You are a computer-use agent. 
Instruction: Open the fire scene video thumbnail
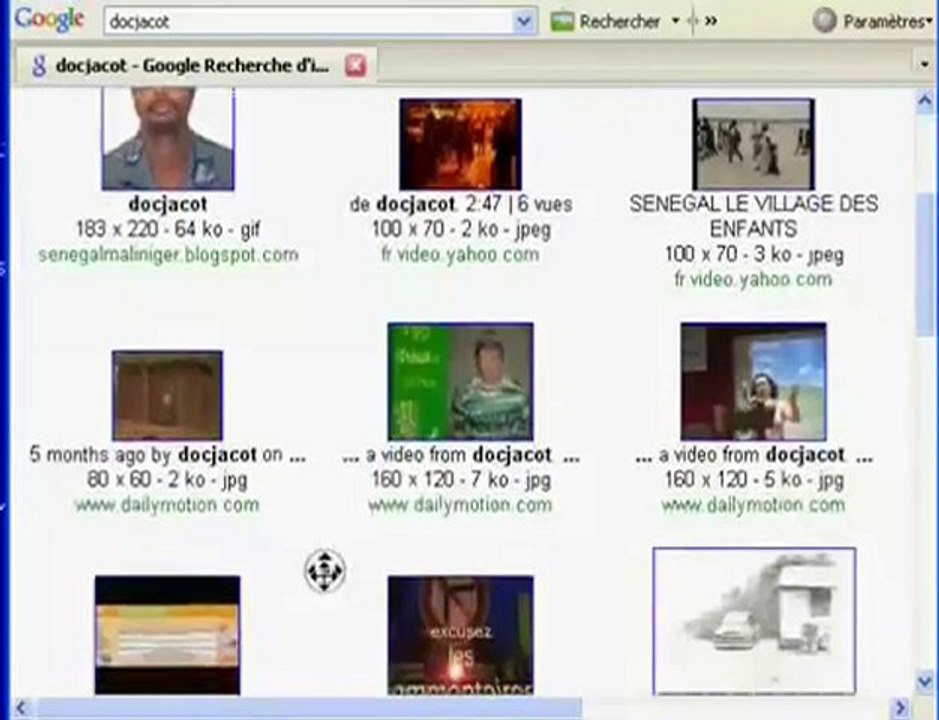(461, 144)
